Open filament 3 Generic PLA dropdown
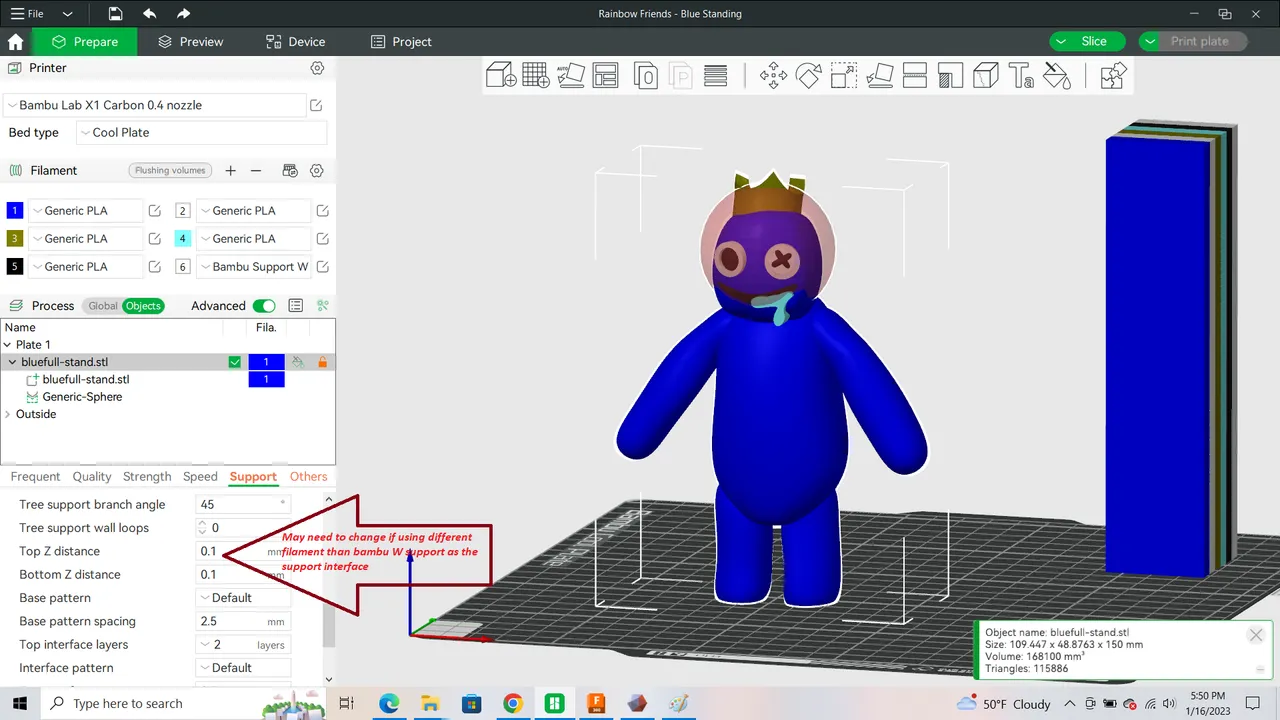This screenshot has height=720, width=1280. [x=85, y=239]
